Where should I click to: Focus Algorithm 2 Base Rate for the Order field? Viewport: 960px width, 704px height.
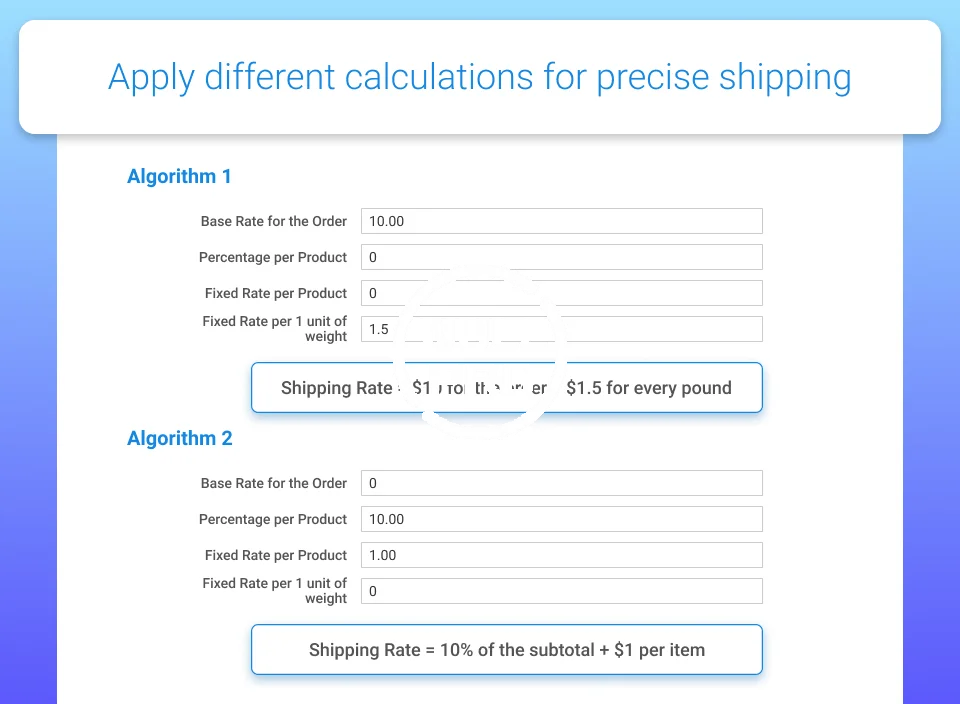click(x=561, y=483)
